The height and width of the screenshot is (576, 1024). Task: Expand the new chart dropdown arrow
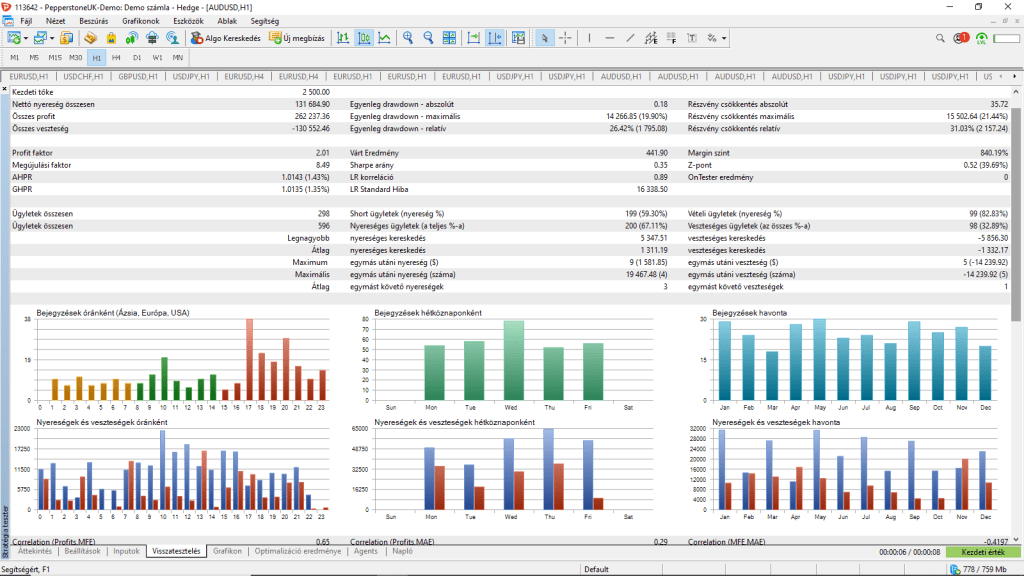pyautogui.click(x=26, y=38)
